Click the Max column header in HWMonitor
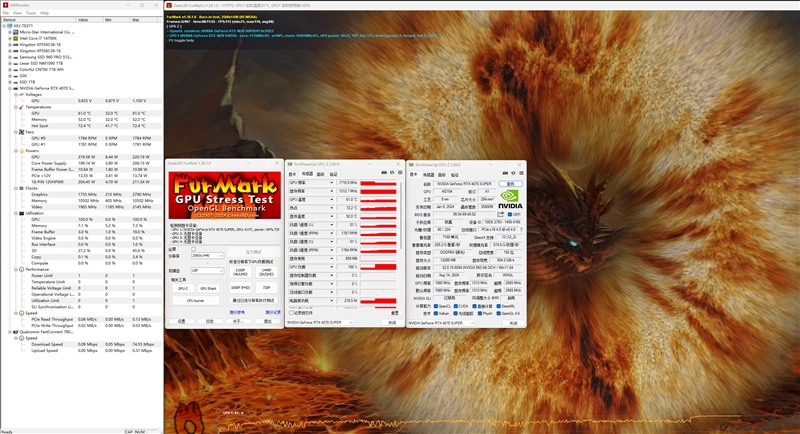 (145, 19)
